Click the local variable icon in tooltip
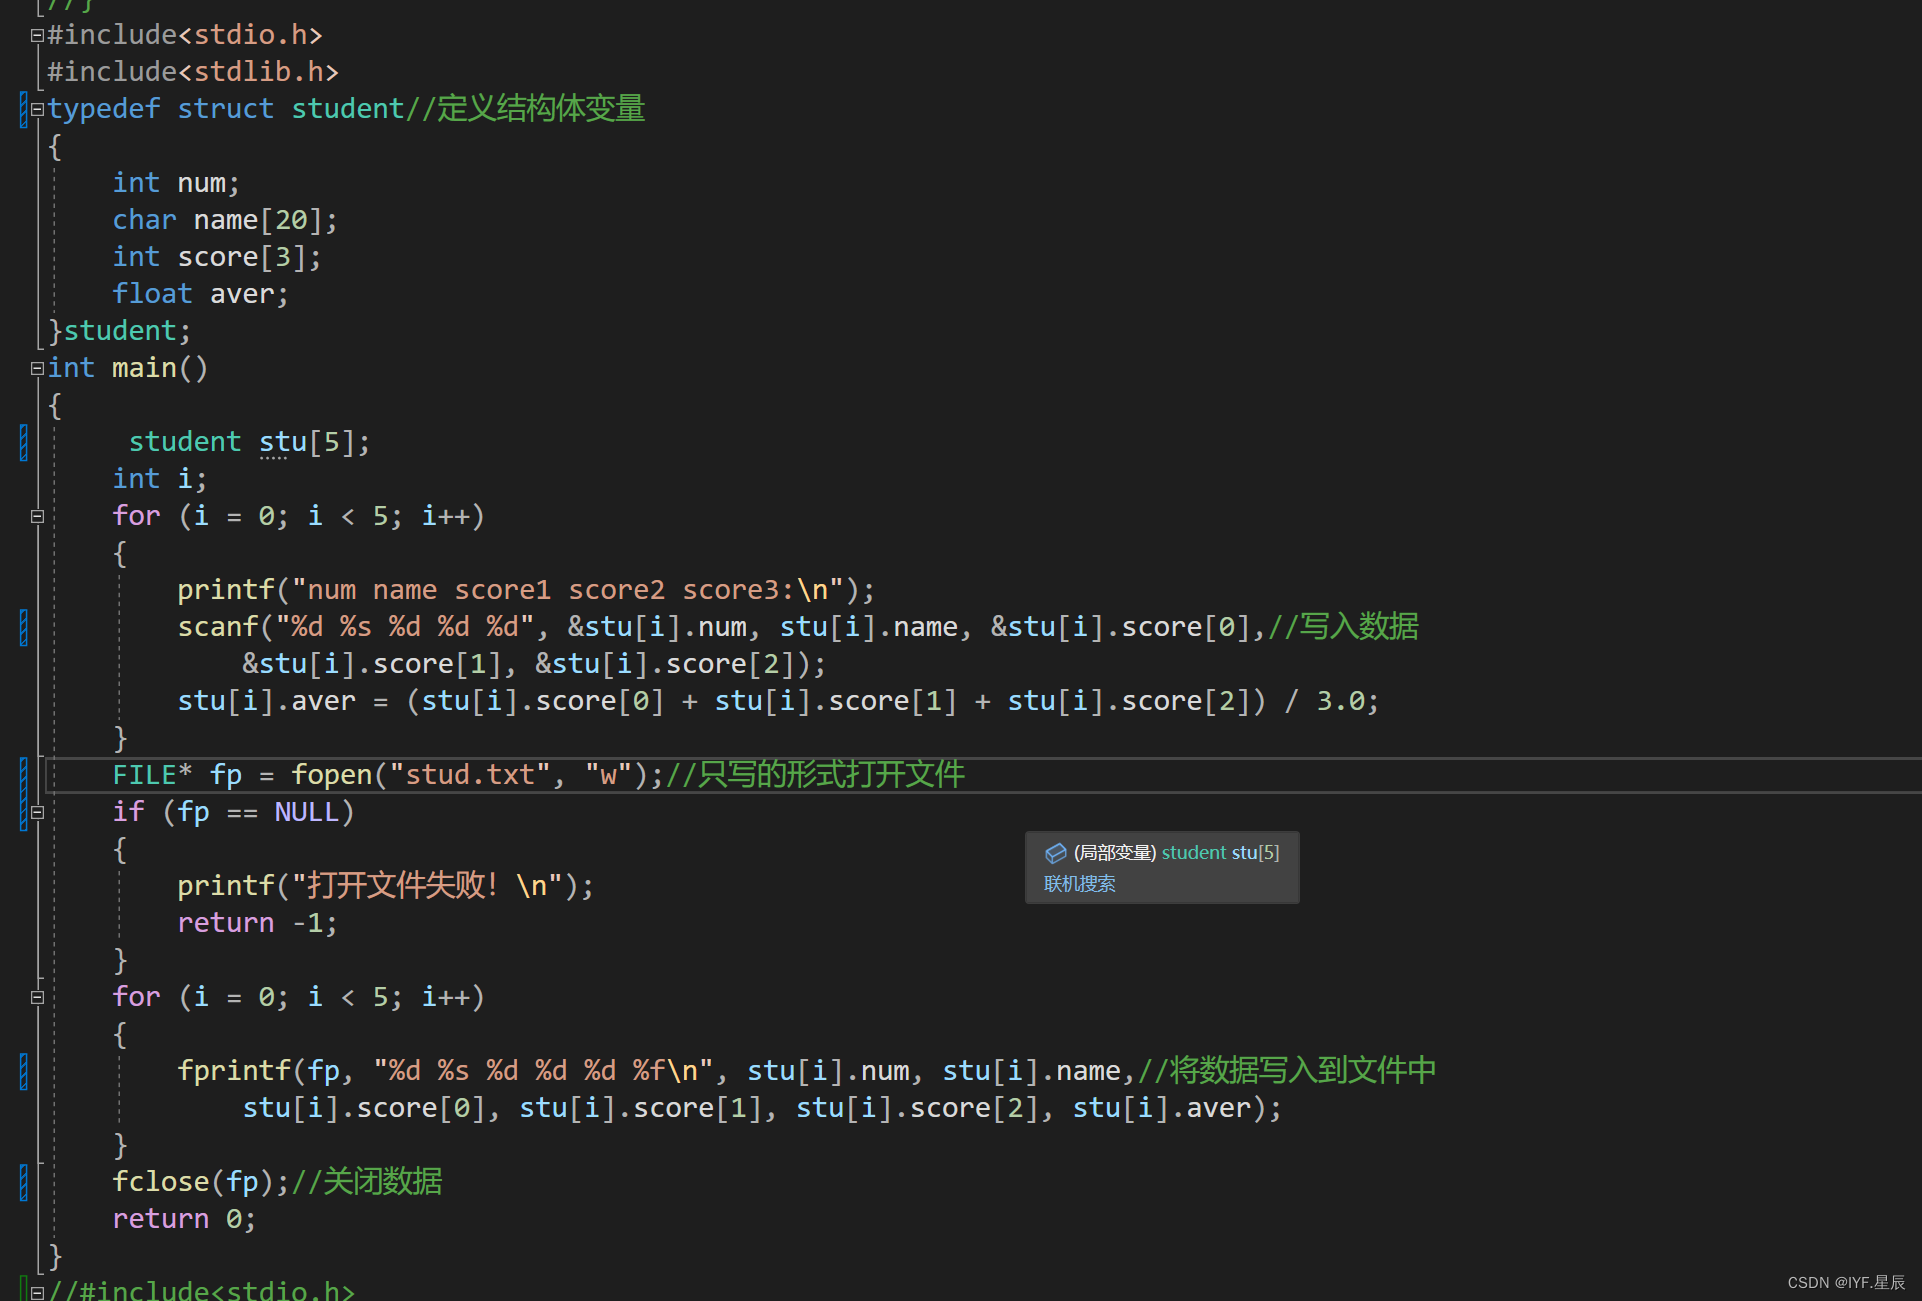This screenshot has height=1301, width=1922. [x=1055, y=853]
